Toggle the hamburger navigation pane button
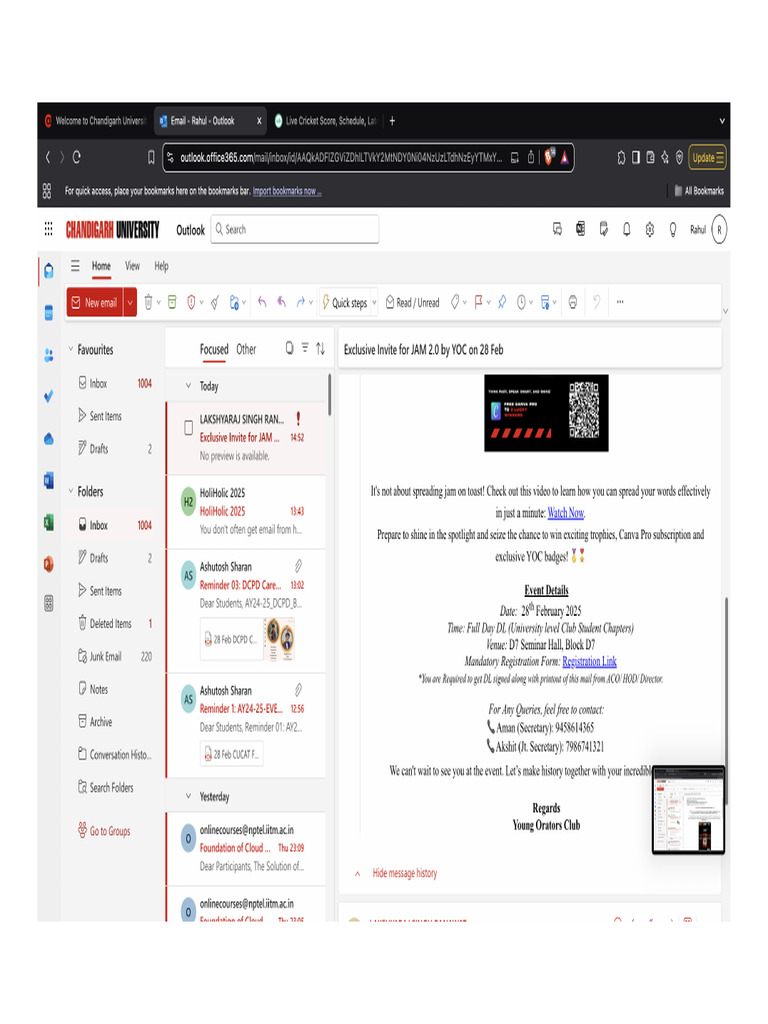Image resolution: width=768 pixels, height=1024 pixels. [75, 266]
